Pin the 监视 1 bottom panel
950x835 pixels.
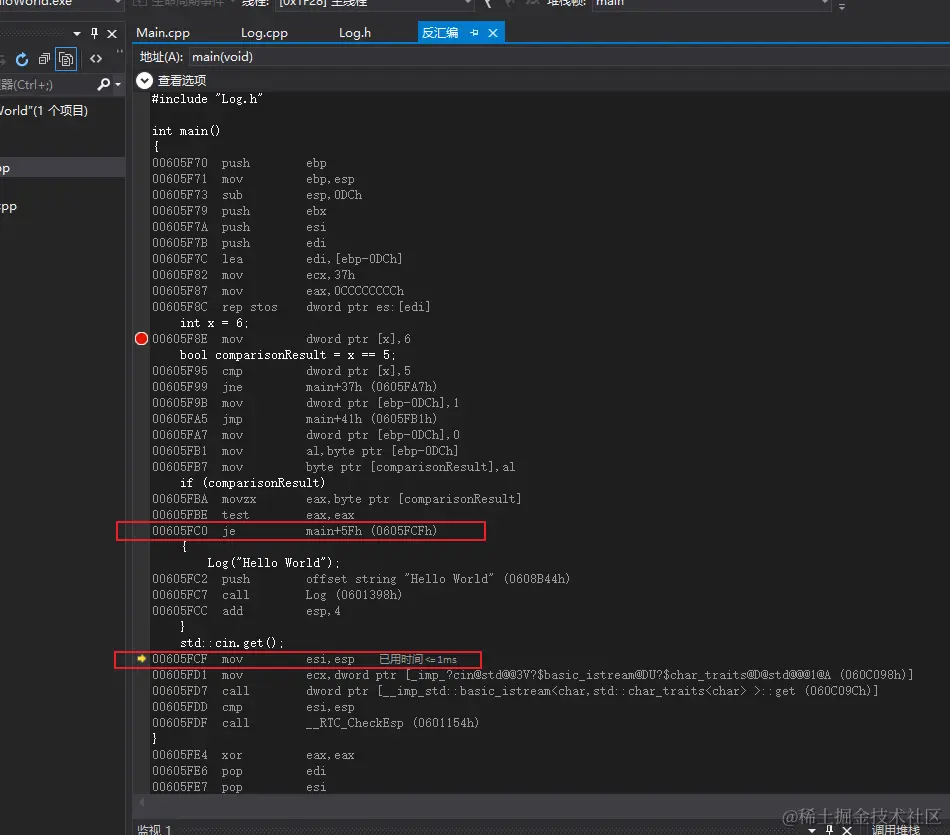[829, 829]
